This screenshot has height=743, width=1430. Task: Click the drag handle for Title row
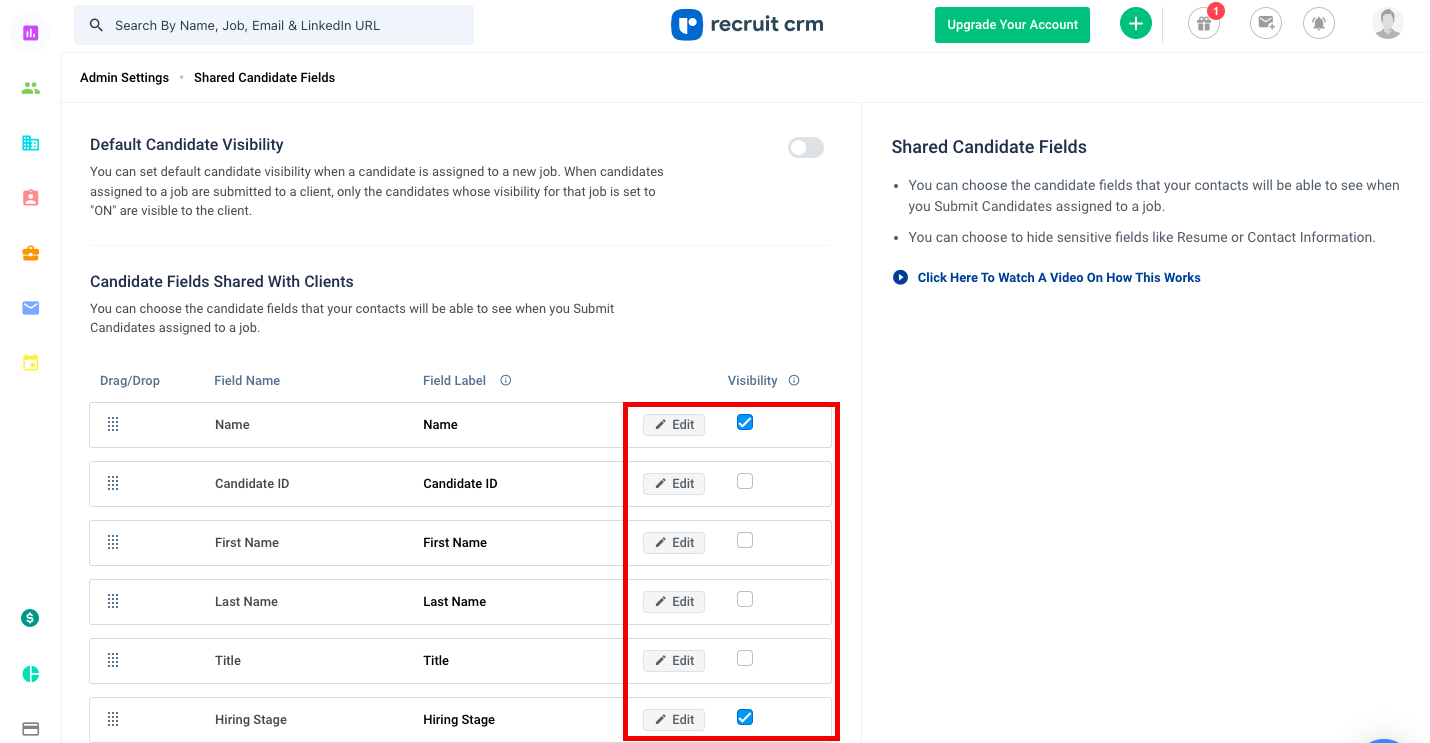[x=113, y=661]
